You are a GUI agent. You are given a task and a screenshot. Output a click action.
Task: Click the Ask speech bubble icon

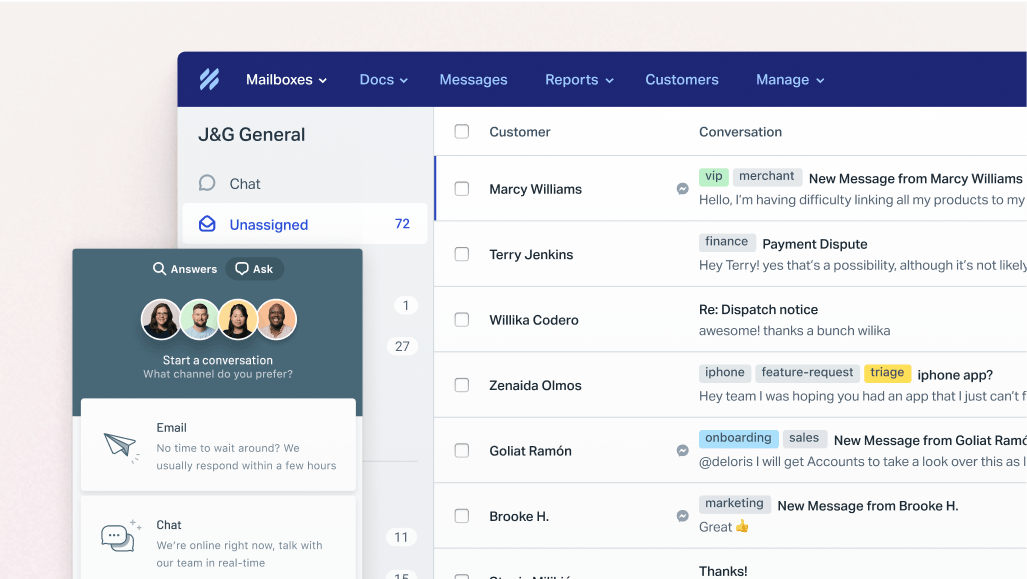click(242, 269)
